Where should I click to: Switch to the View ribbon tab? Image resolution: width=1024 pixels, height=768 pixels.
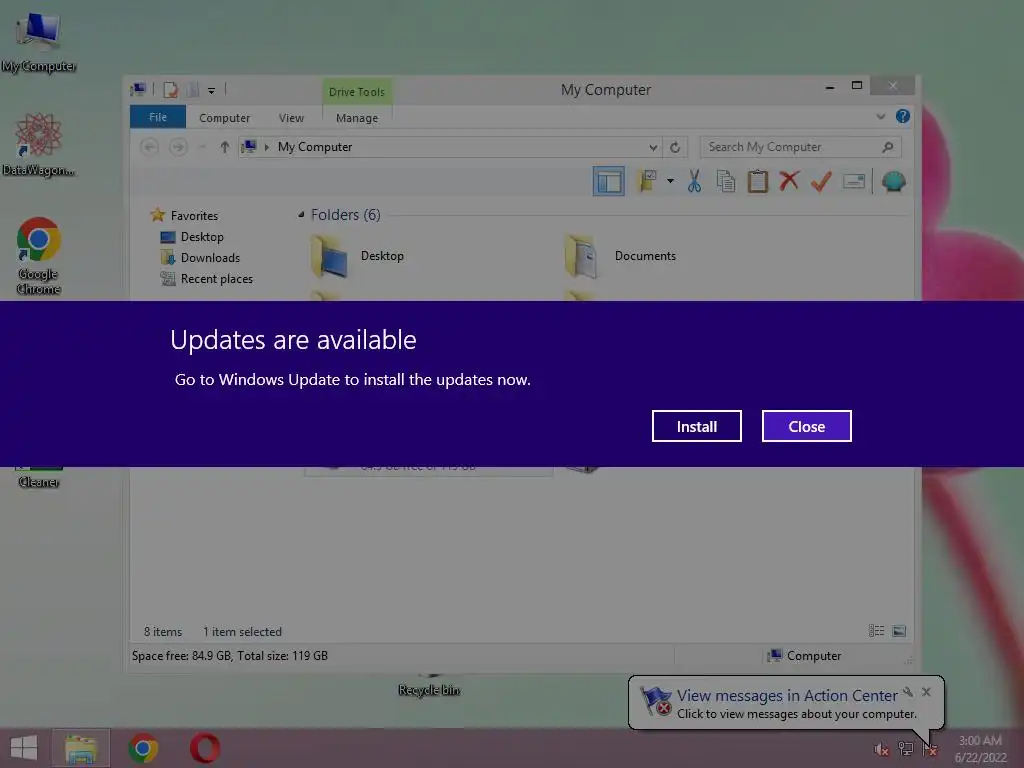pos(291,118)
